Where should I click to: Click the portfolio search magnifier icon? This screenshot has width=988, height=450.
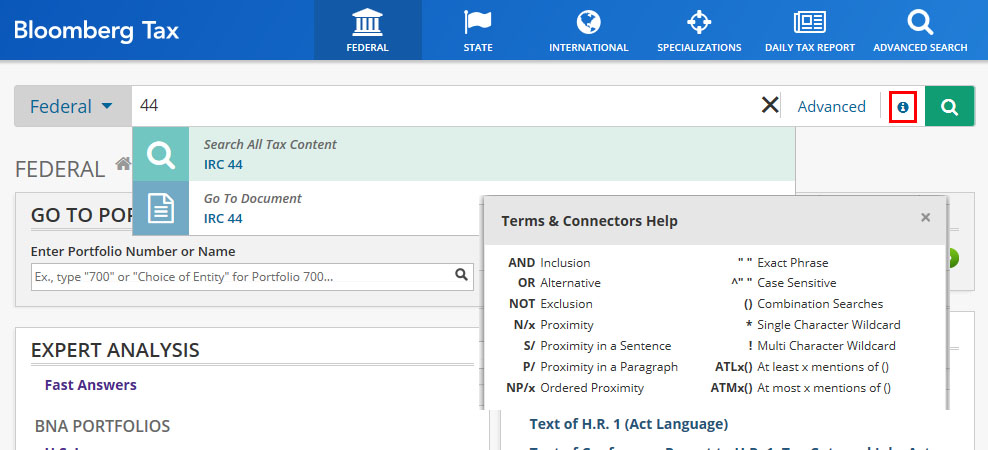click(x=461, y=275)
